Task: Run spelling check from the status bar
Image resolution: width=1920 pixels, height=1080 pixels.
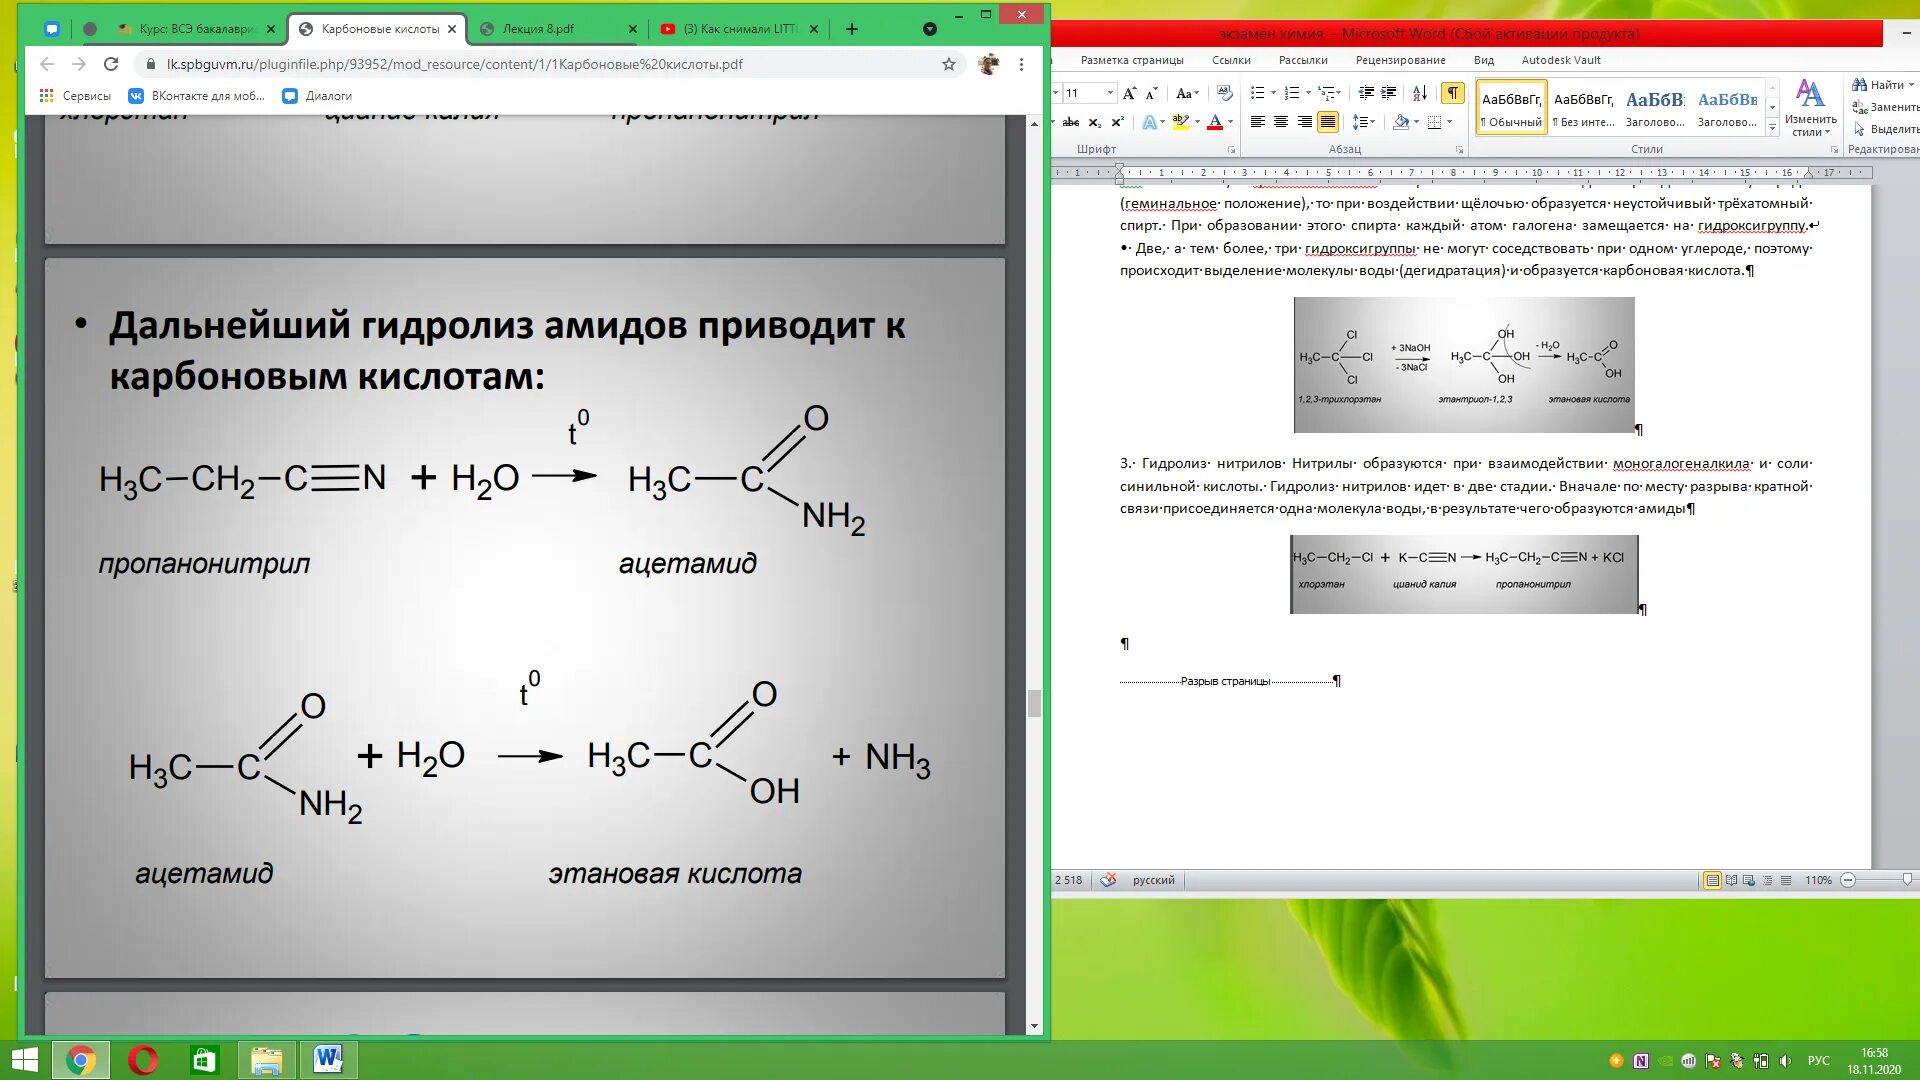Action: coord(1110,881)
